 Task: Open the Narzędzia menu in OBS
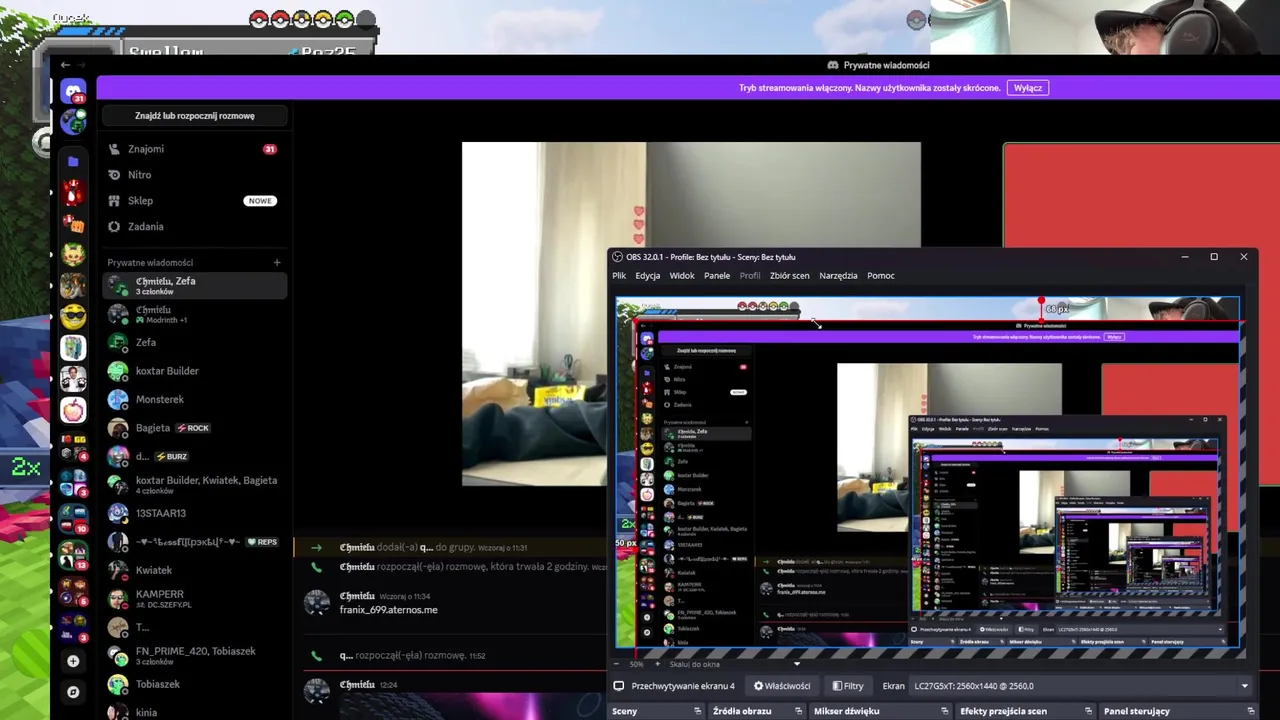point(838,276)
